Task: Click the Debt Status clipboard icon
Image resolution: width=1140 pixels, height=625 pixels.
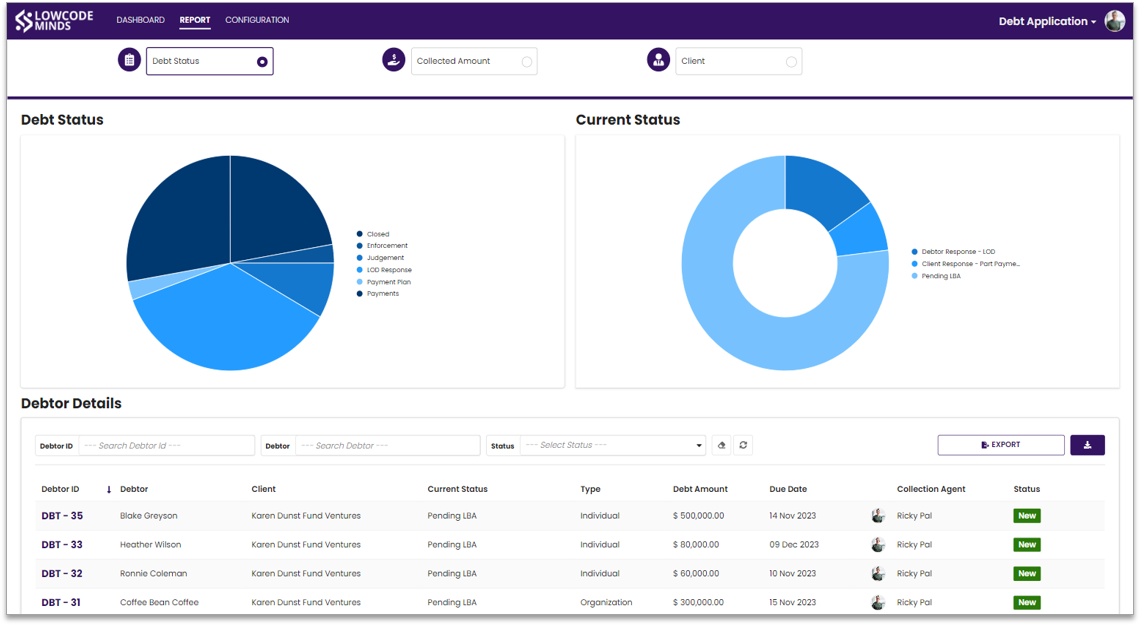Action: point(129,60)
